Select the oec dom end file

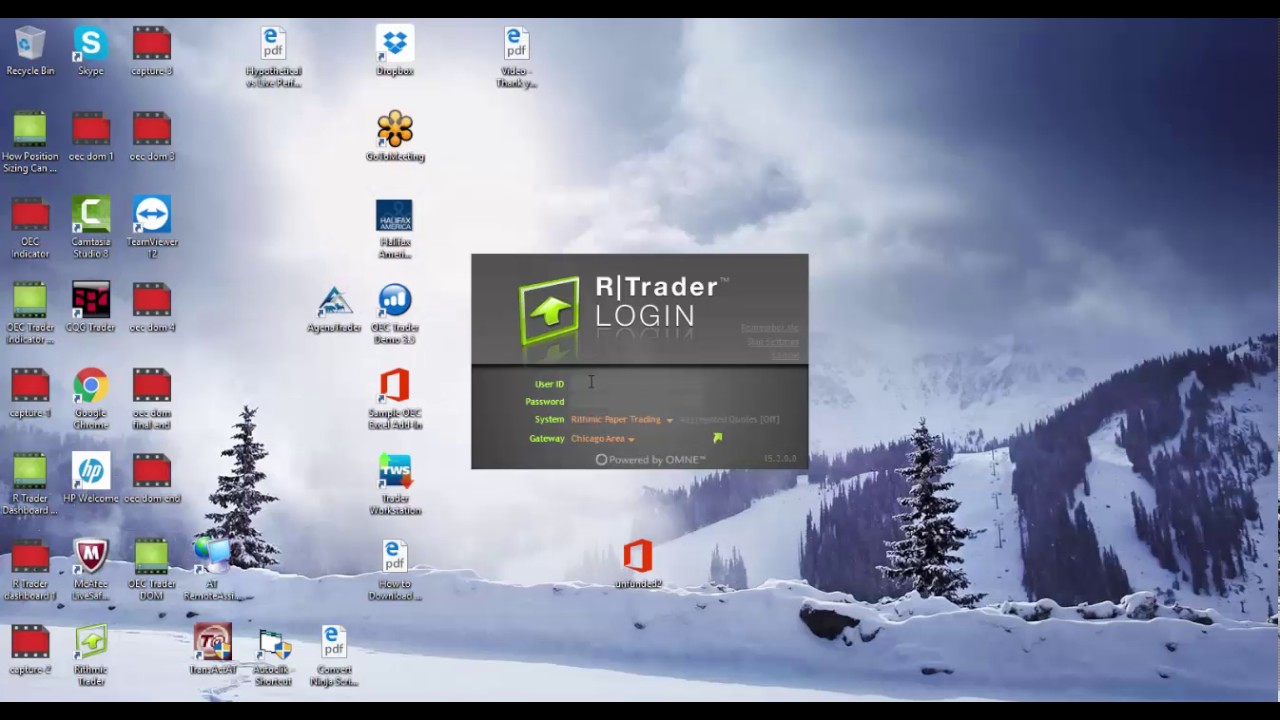click(152, 479)
